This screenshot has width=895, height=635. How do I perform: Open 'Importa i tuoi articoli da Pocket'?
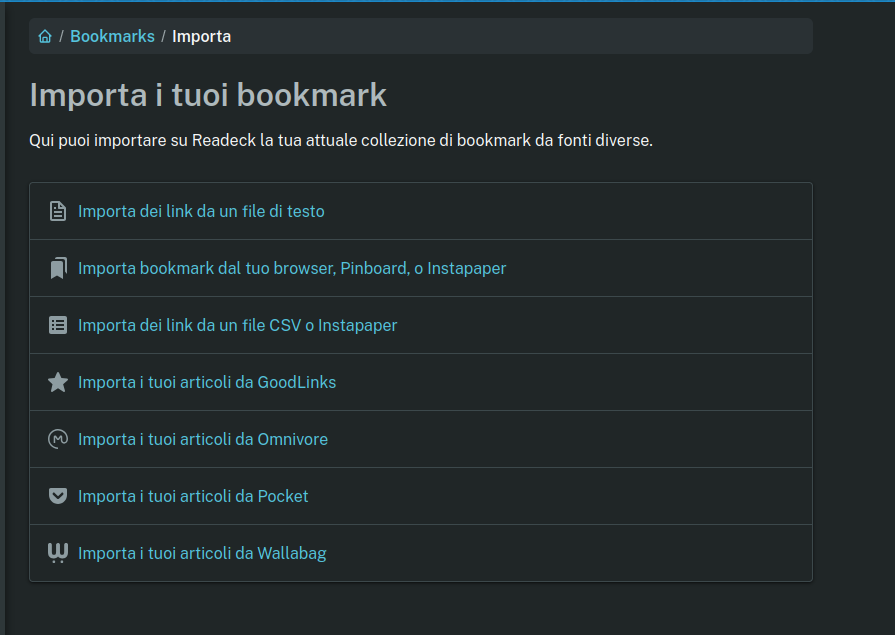point(193,496)
